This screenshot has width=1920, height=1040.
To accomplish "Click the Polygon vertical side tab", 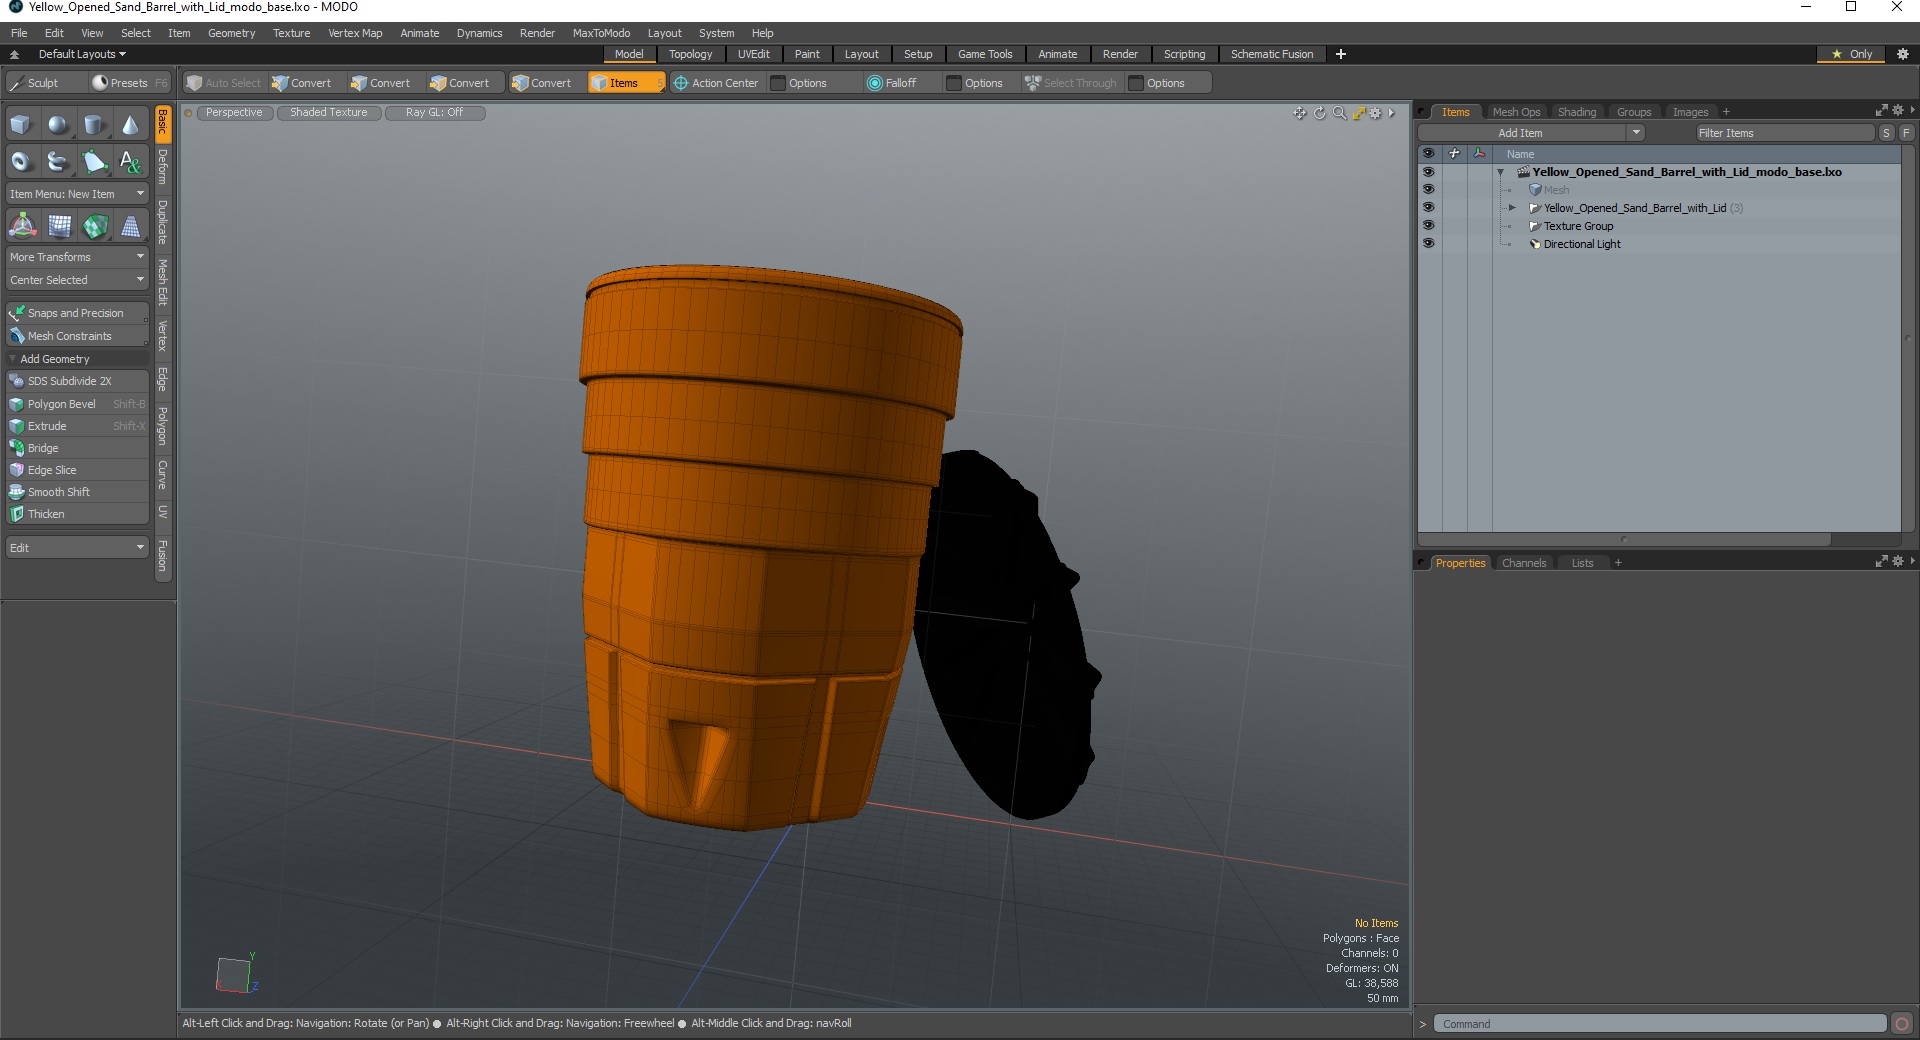I will pyautogui.click(x=163, y=426).
